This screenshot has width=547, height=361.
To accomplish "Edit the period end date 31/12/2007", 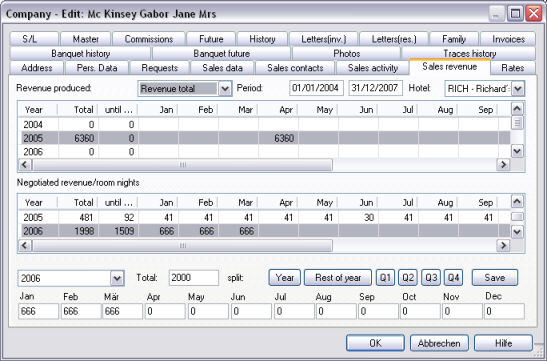I will pos(375,88).
